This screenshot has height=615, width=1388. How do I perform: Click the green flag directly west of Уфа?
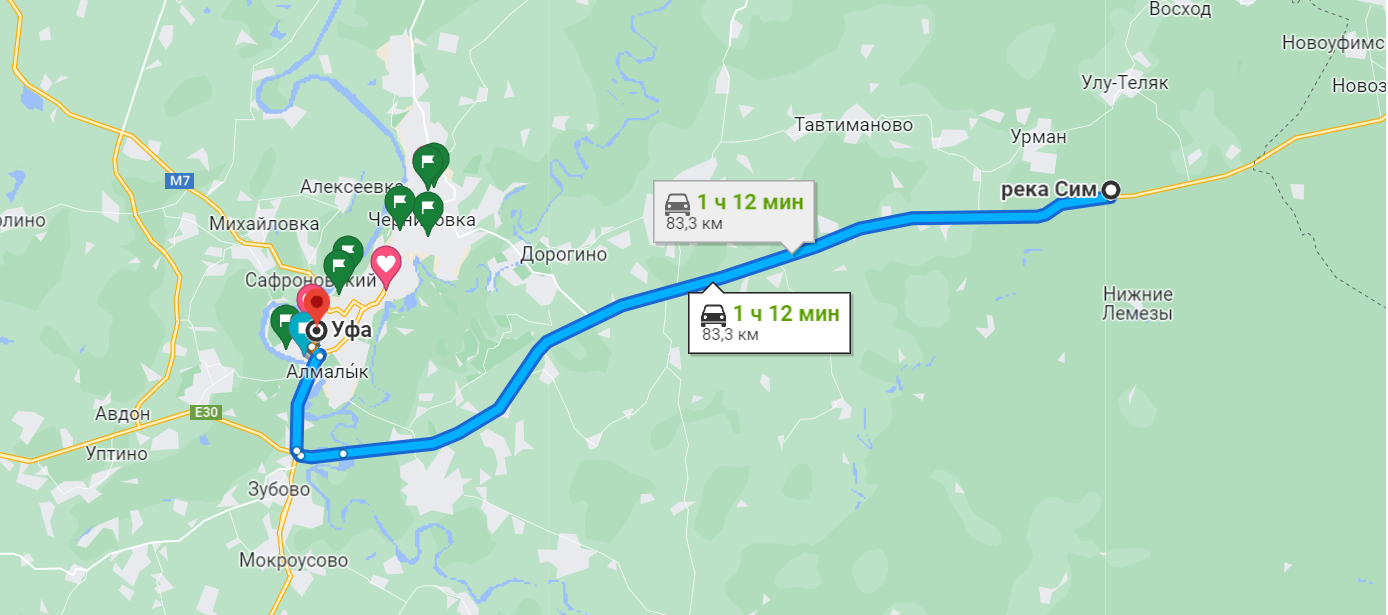(283, 325)
